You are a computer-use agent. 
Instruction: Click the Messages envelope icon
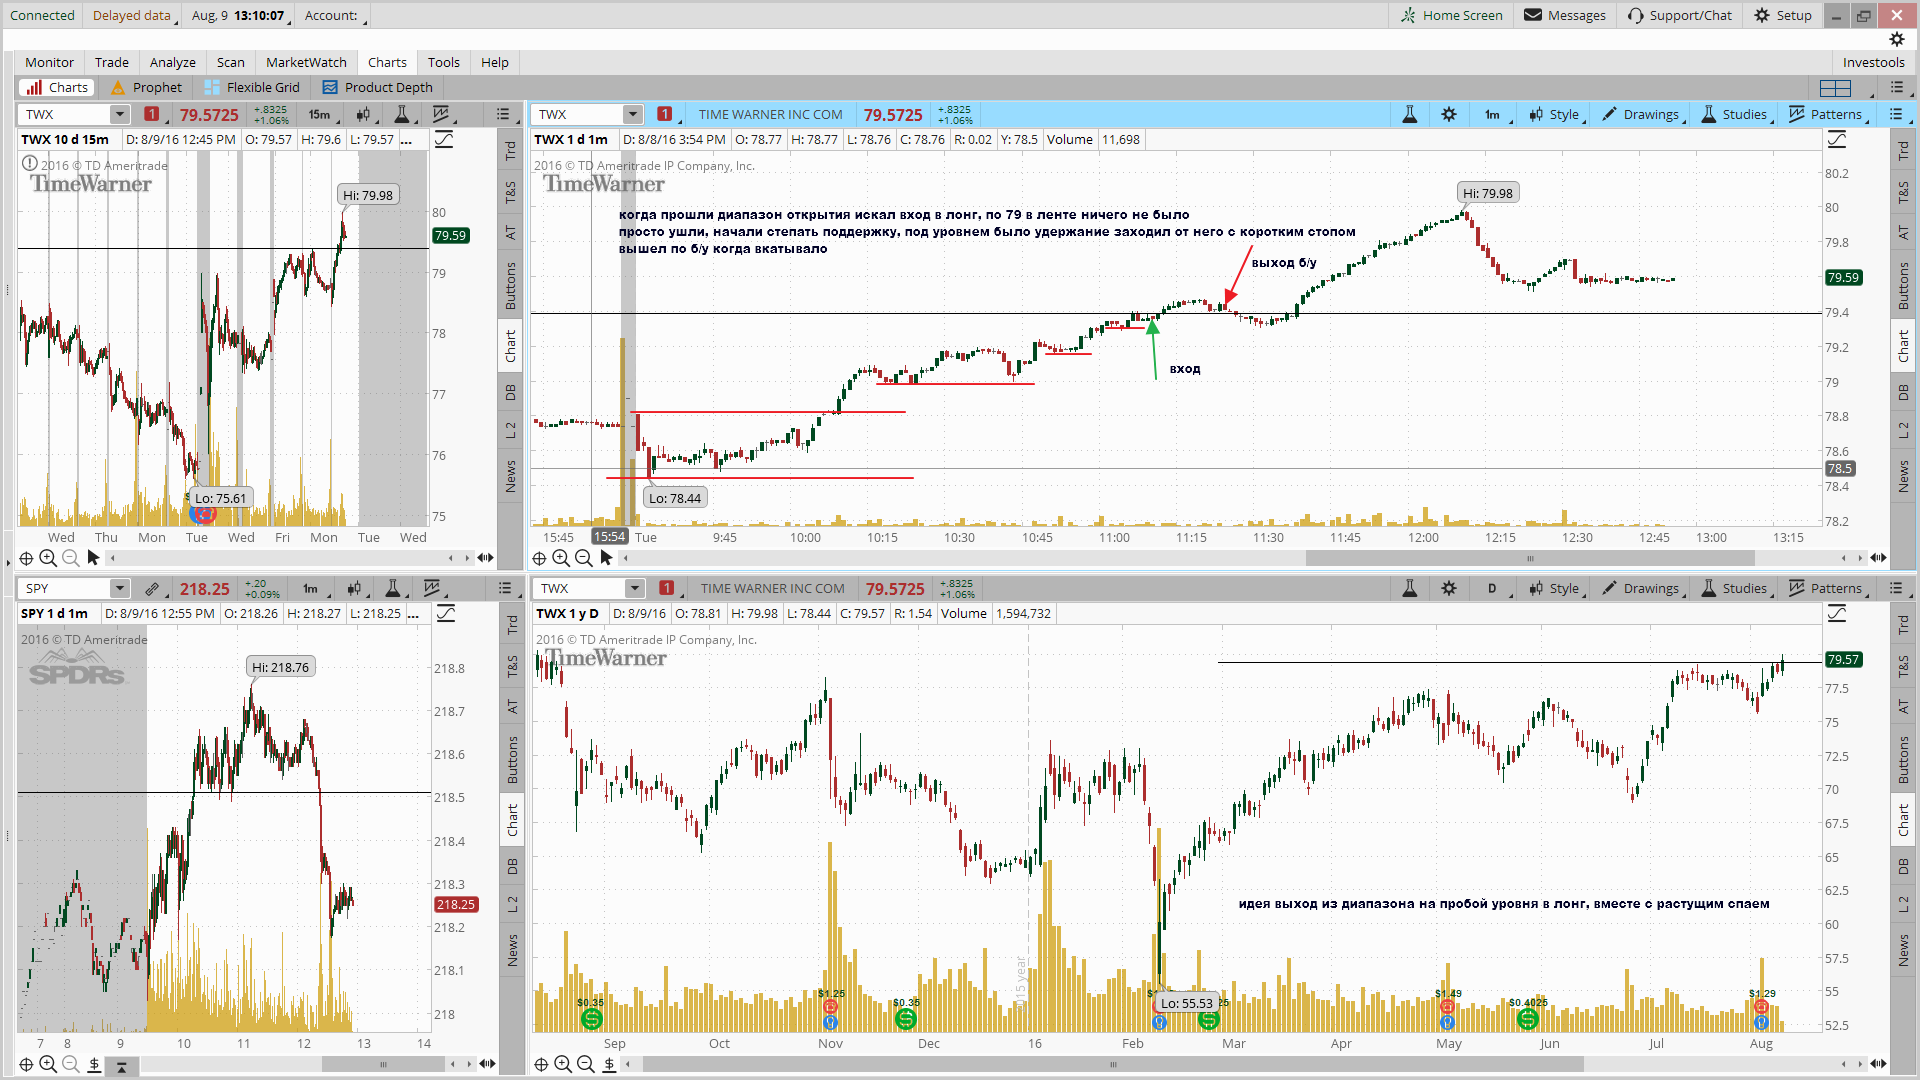pos(1532,15)
